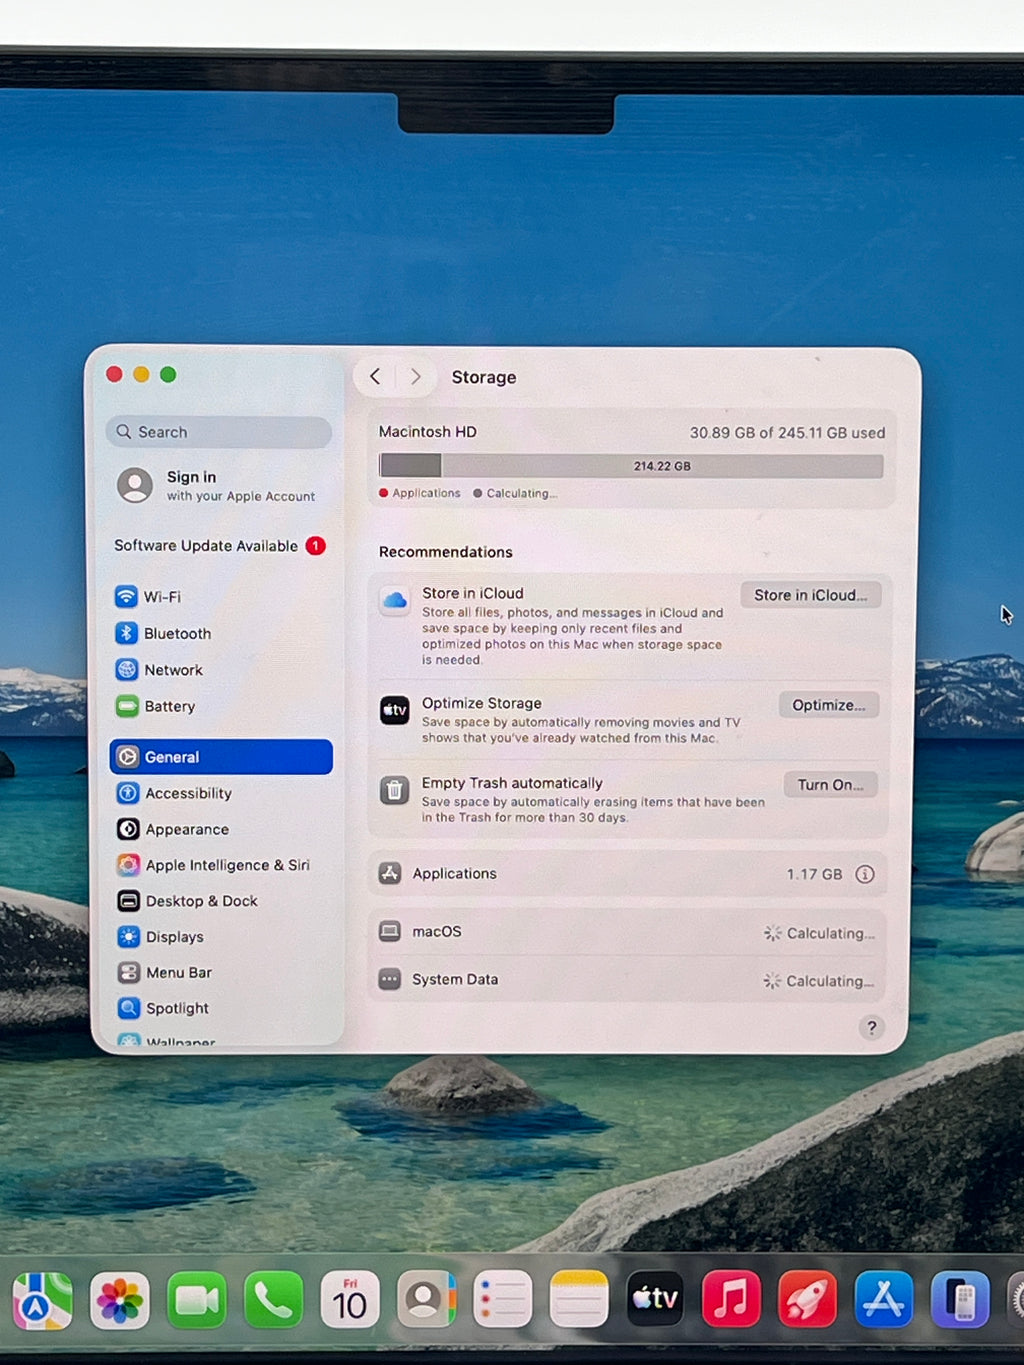Open Reminders from the Dock

click(502, 1301)
